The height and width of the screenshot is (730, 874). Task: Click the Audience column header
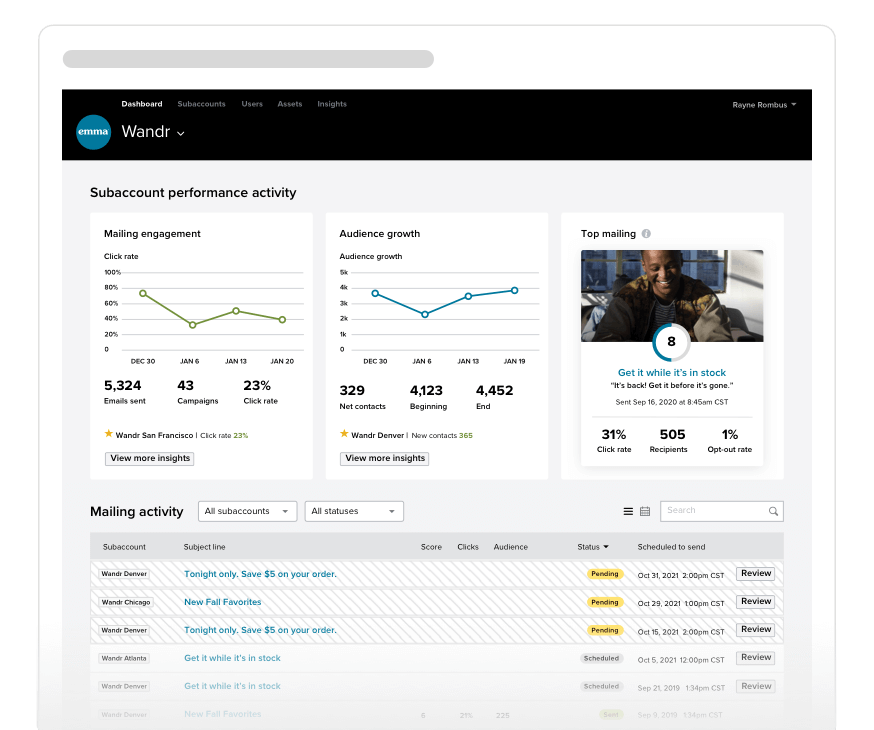pyautogui.click(x=511, y=547)
